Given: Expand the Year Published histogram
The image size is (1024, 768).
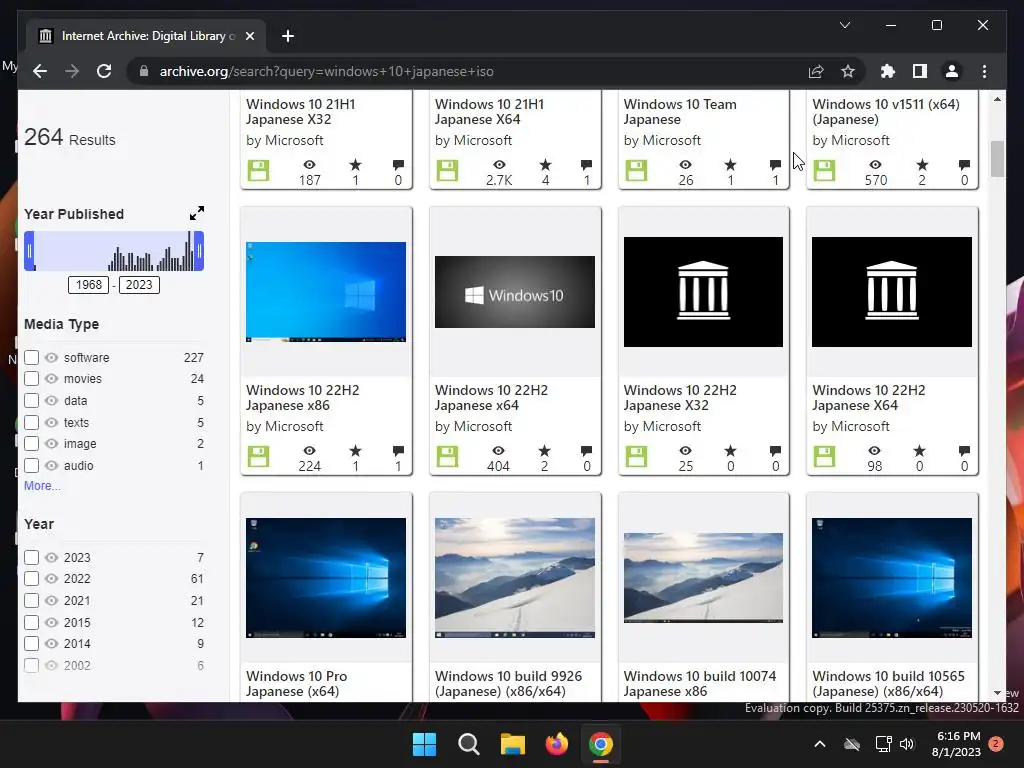Looking at the screenshot, I should pyautogui.click(x=197, y=213).
